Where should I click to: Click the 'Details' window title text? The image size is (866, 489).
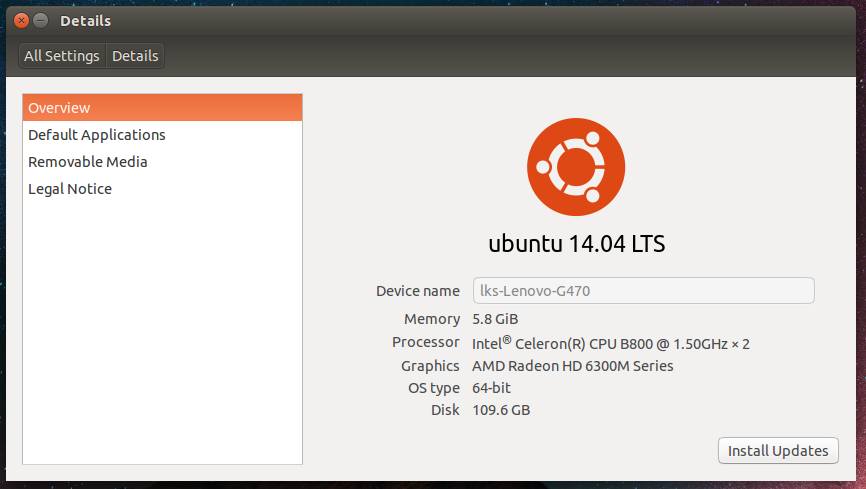[x=86, y=21]
